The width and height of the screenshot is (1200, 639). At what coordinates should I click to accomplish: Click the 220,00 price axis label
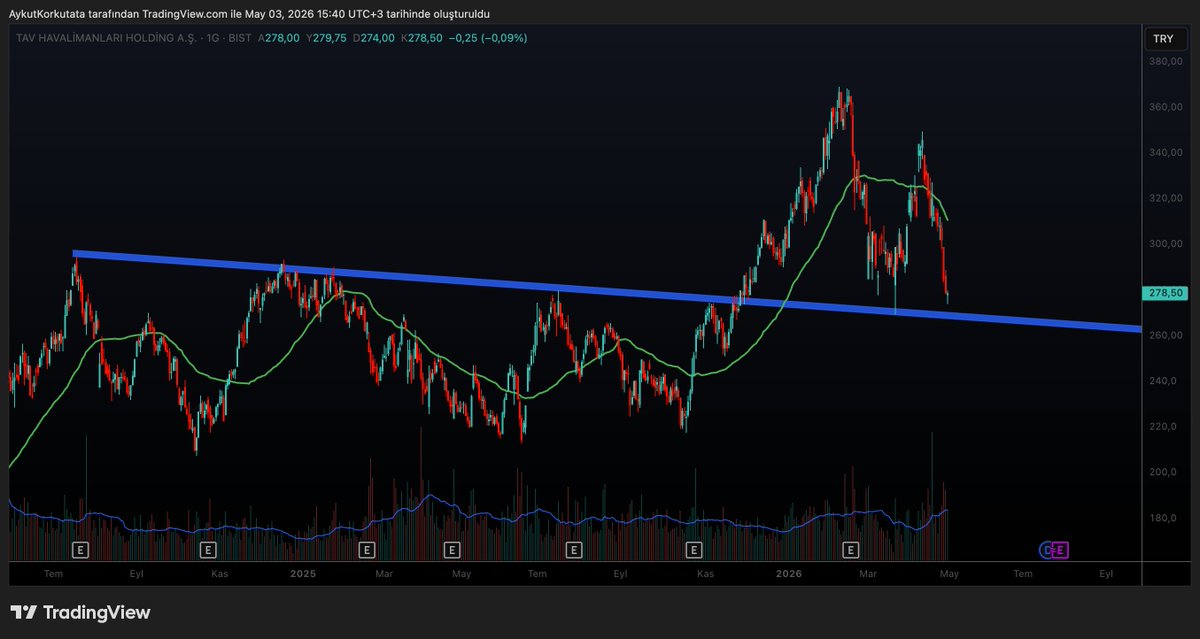[1165, 427]
